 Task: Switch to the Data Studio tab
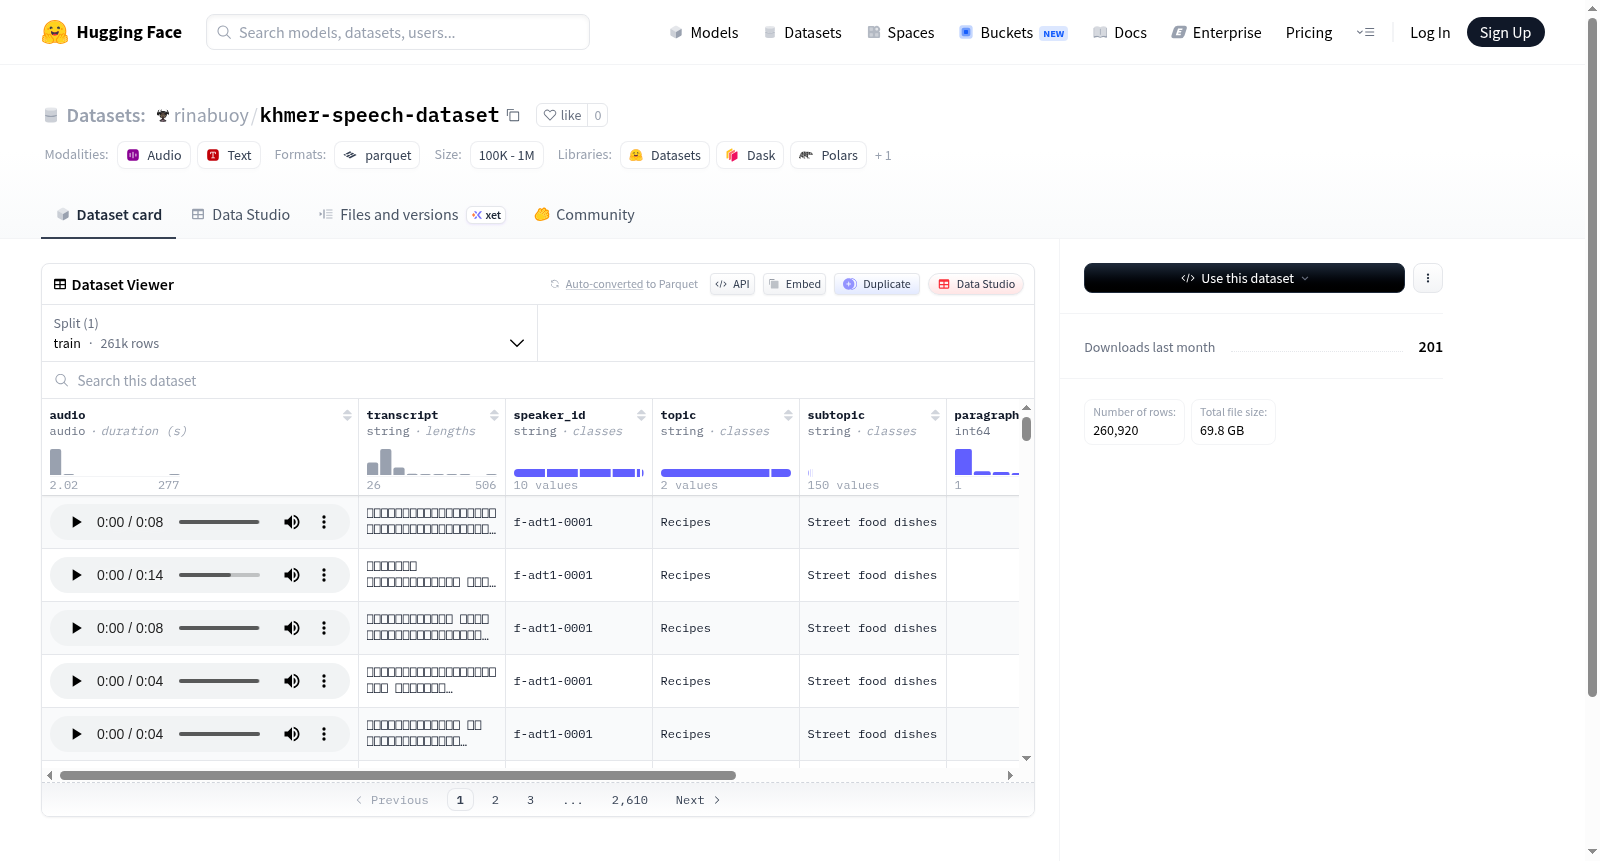tap(241, 214)
